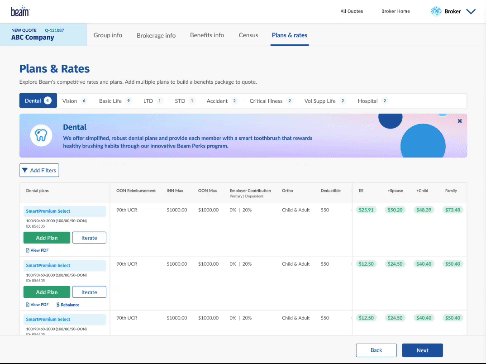Click the Dental plans column header
Screen dimensions: 486x364
pyautogui.click(x=37, y=191)
